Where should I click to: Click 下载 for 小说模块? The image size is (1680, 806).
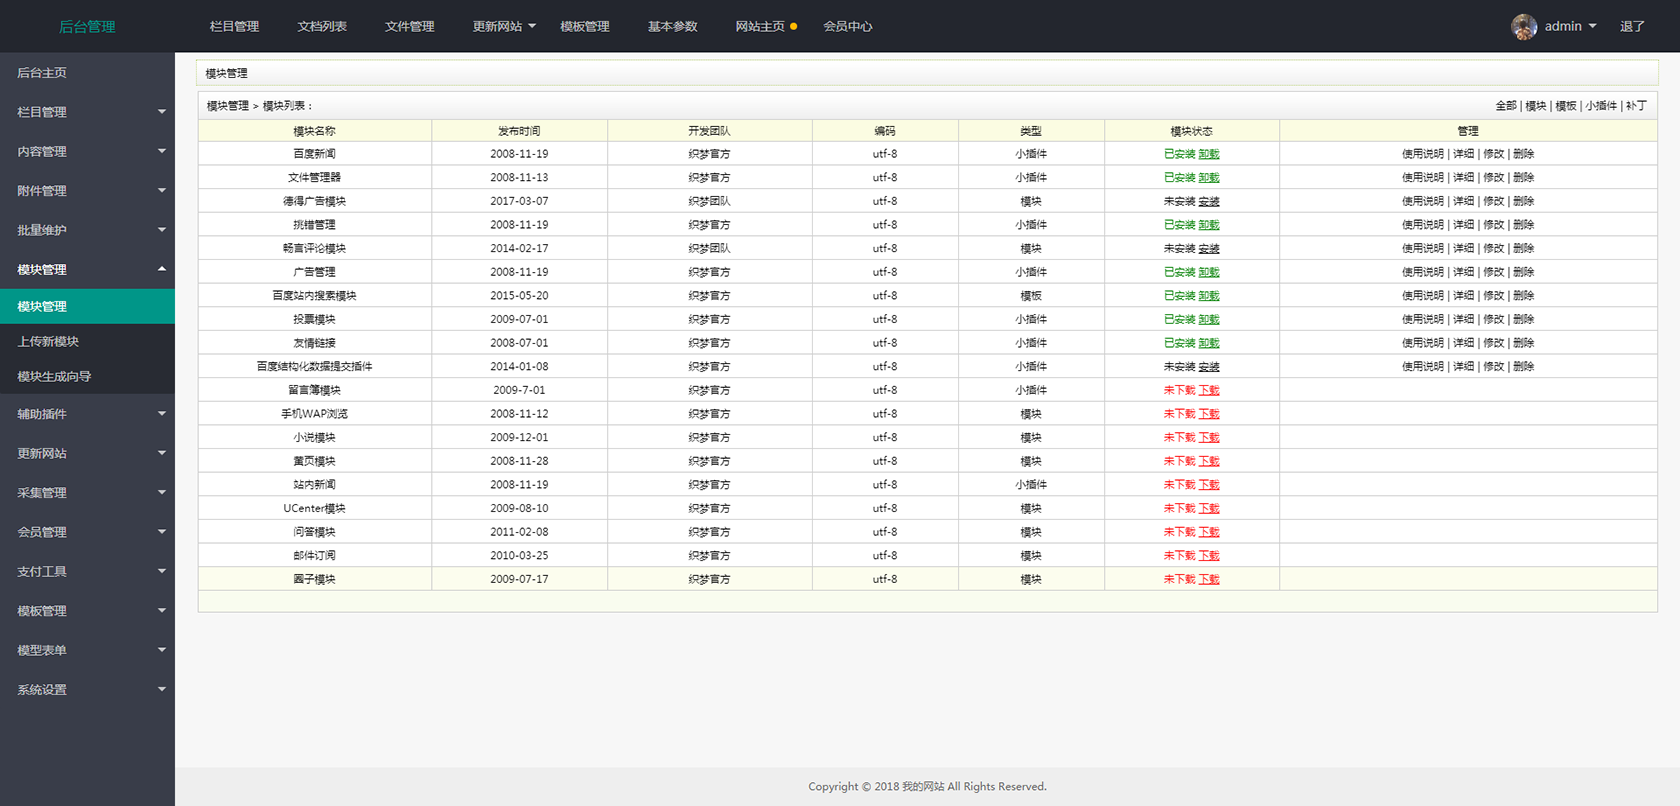coord(1209,438)
